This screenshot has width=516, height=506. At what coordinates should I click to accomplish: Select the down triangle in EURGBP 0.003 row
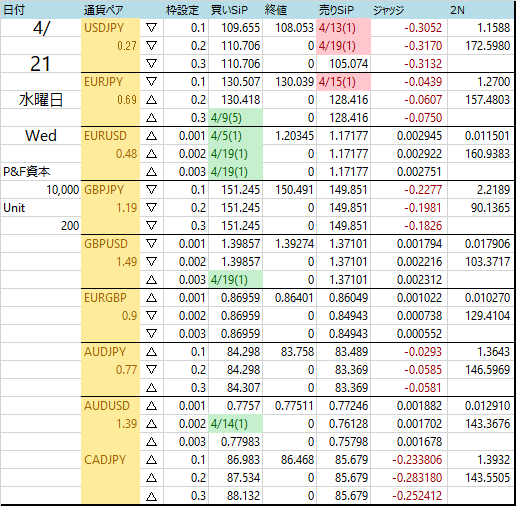[x=152, y=334]
